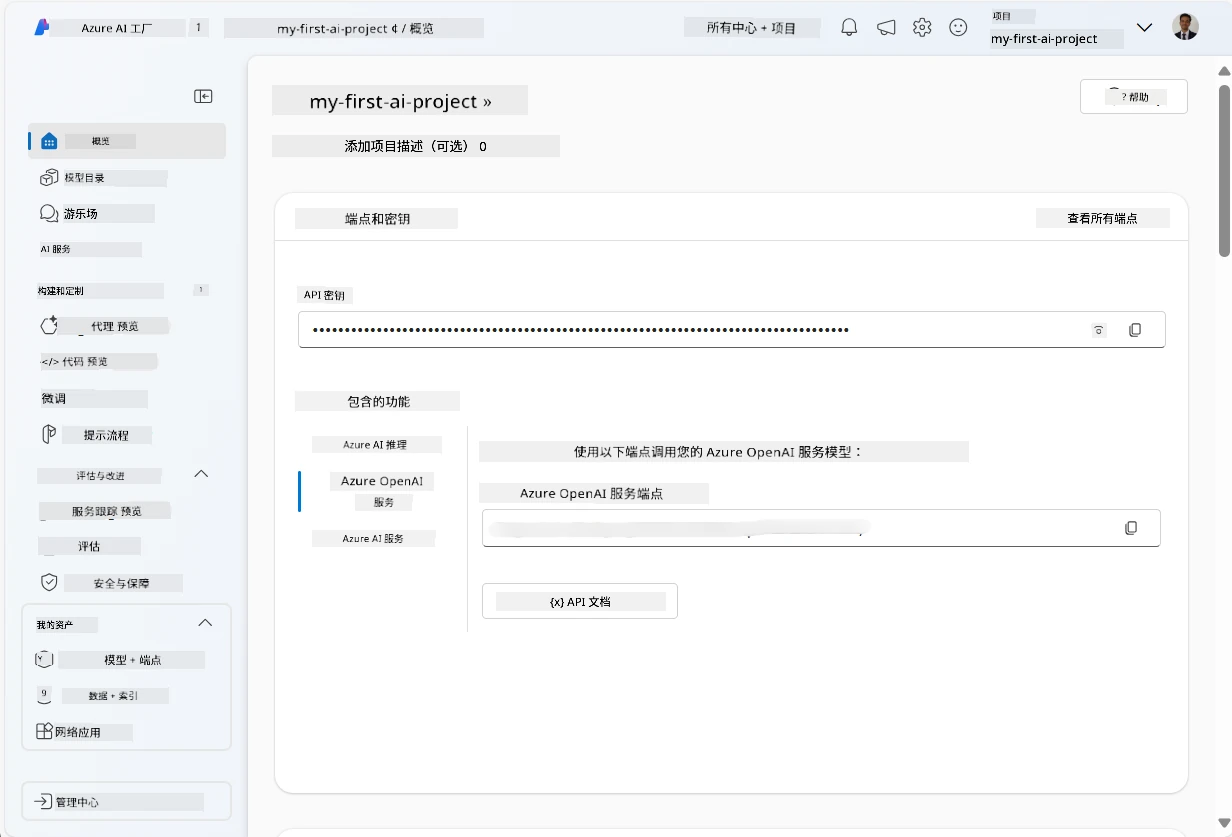Collapse the 评估与改进 section
Viewport: 1232px width, 837px height.
point(201,474)
